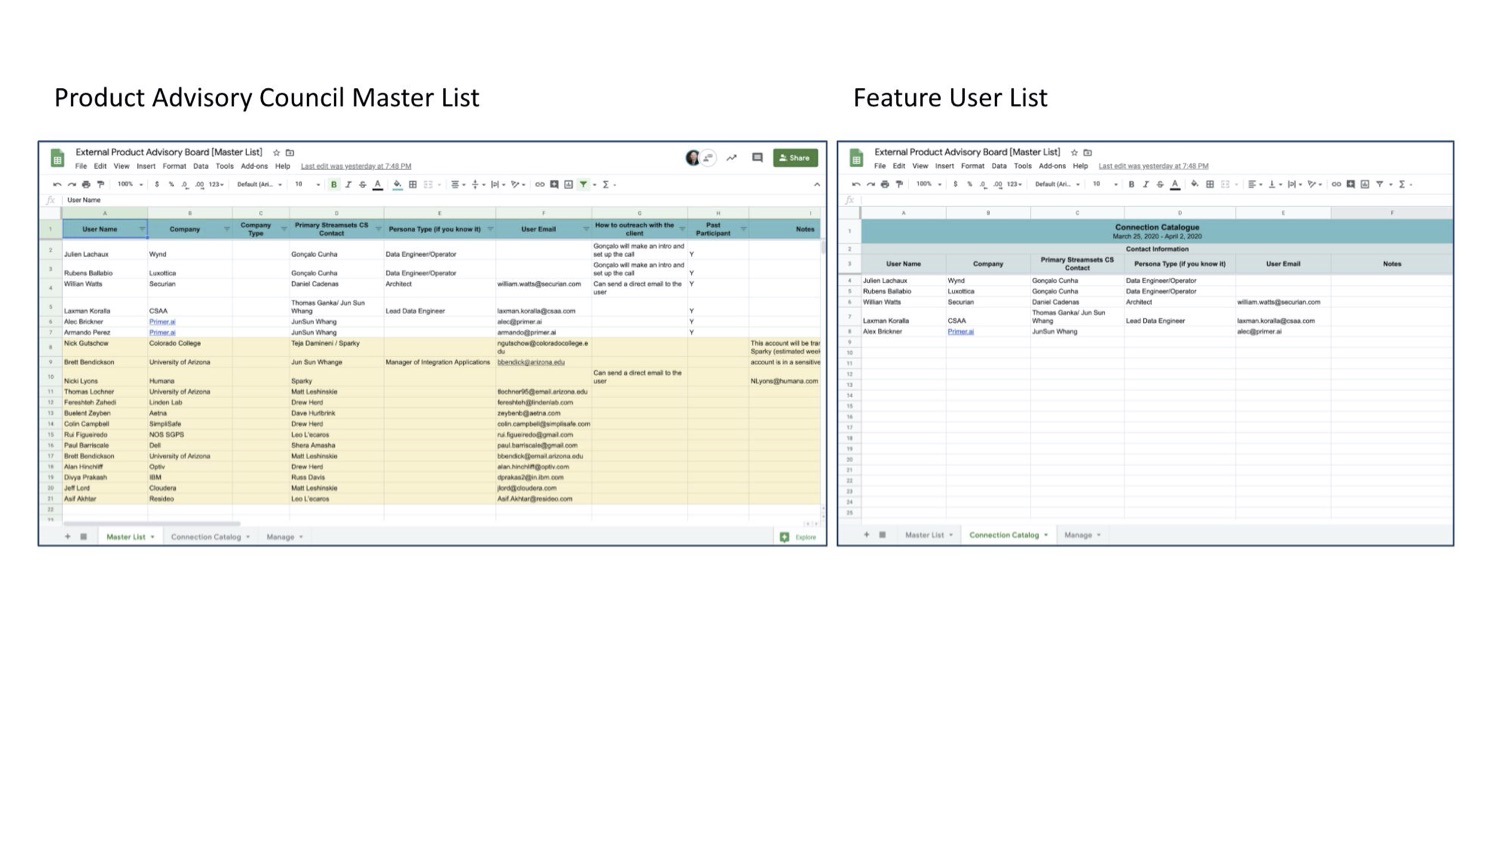Switch to Manage tab in Feature User List window
The height and width of the screenshot is (843, 1500).
[1082, 535]
